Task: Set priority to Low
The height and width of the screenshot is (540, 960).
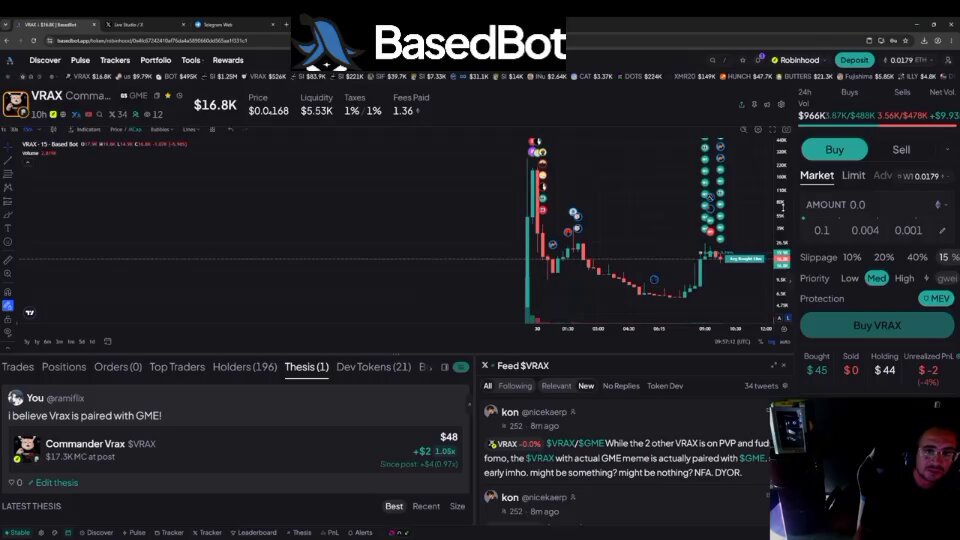Action: 849,279
